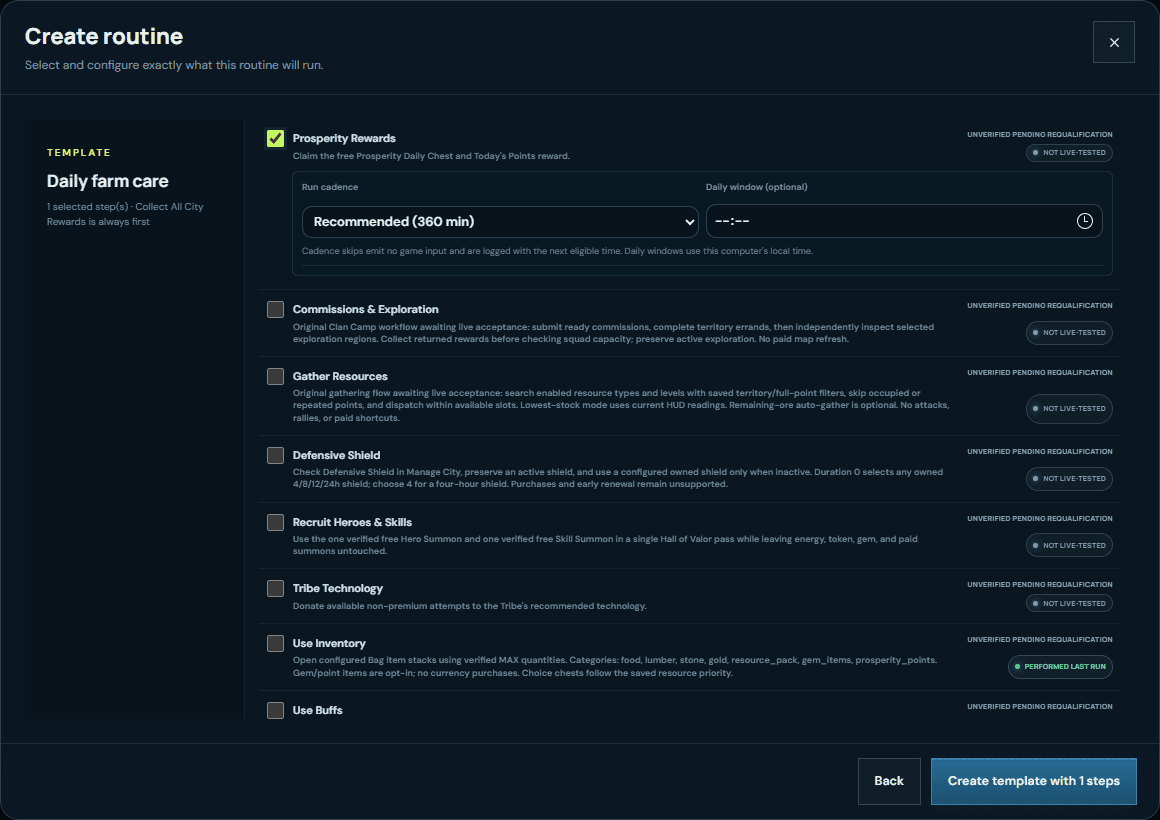
Task: Uncheck the Prosperity Rewards checkbox
Action: pos(275,138)
